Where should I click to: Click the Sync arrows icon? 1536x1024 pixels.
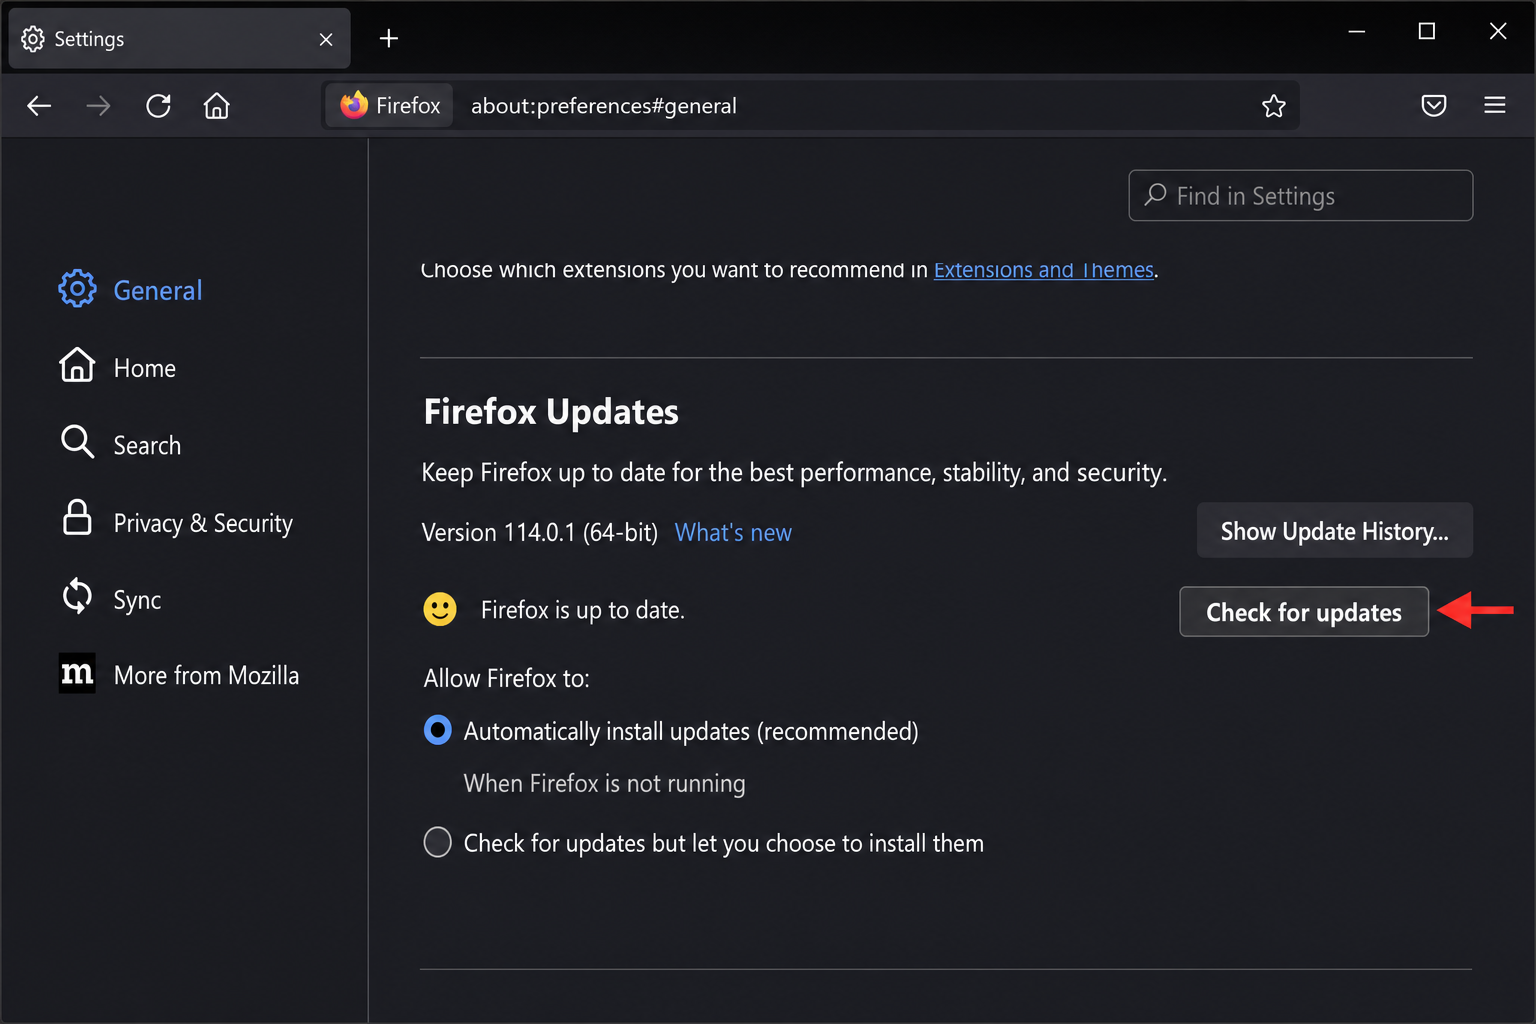coord(77,596)
